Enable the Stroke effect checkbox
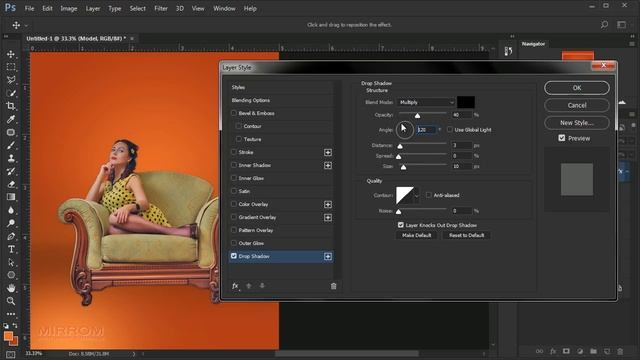The image size is (640, 360). [234, 152]
